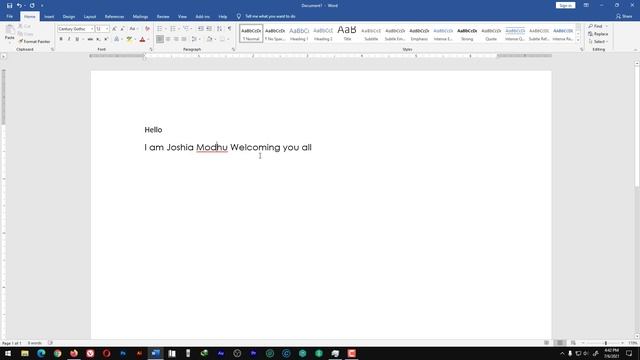Switch to Review tab
The height and width of the screenshot is (360, 640).
(x=163, y=17)
